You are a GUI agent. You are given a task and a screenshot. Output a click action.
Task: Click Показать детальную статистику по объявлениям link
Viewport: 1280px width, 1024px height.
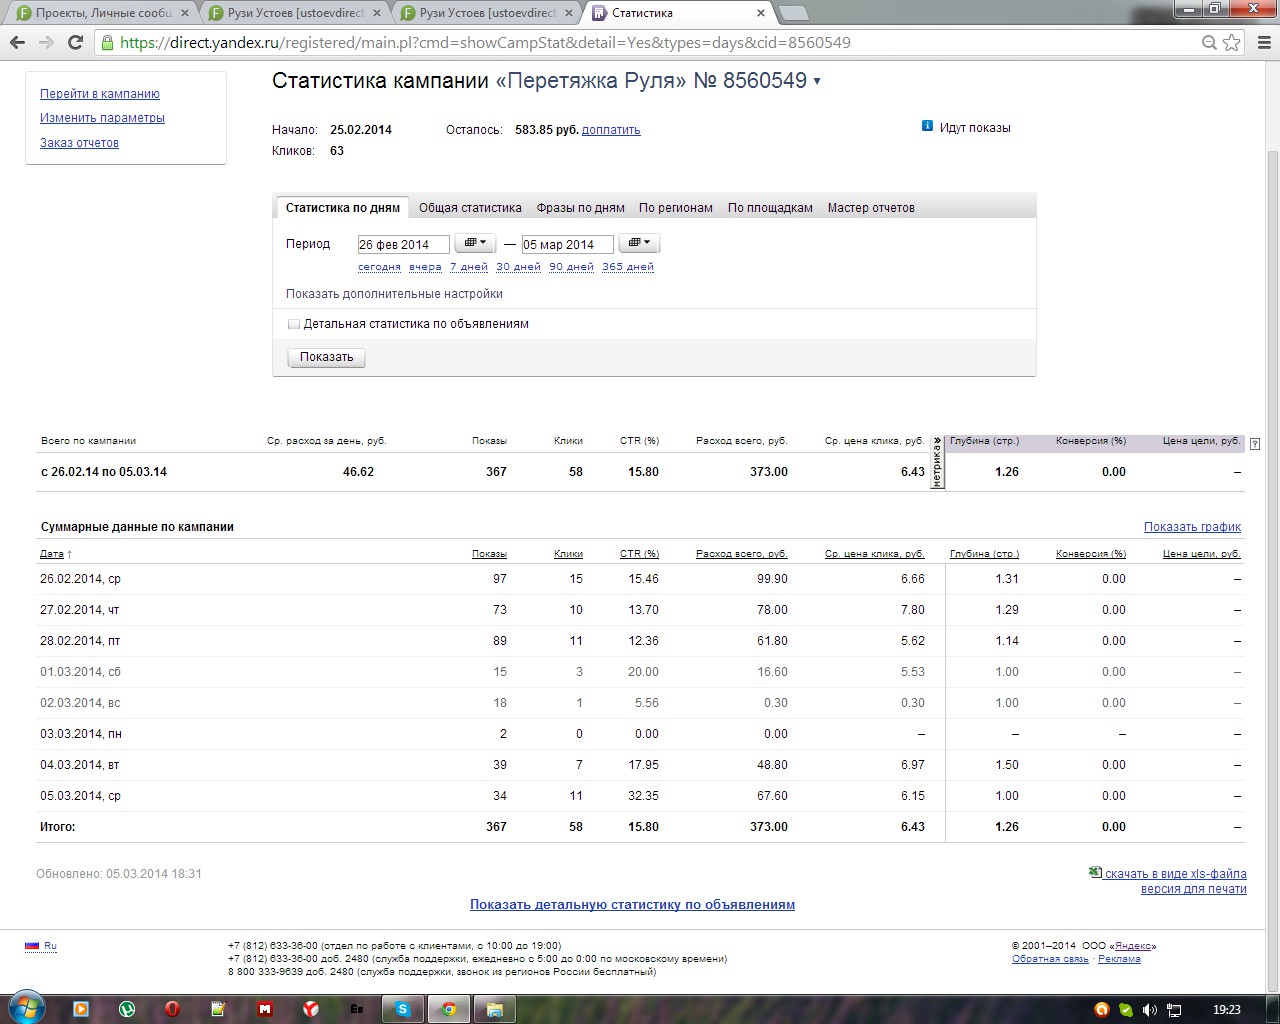click(632, 905)
